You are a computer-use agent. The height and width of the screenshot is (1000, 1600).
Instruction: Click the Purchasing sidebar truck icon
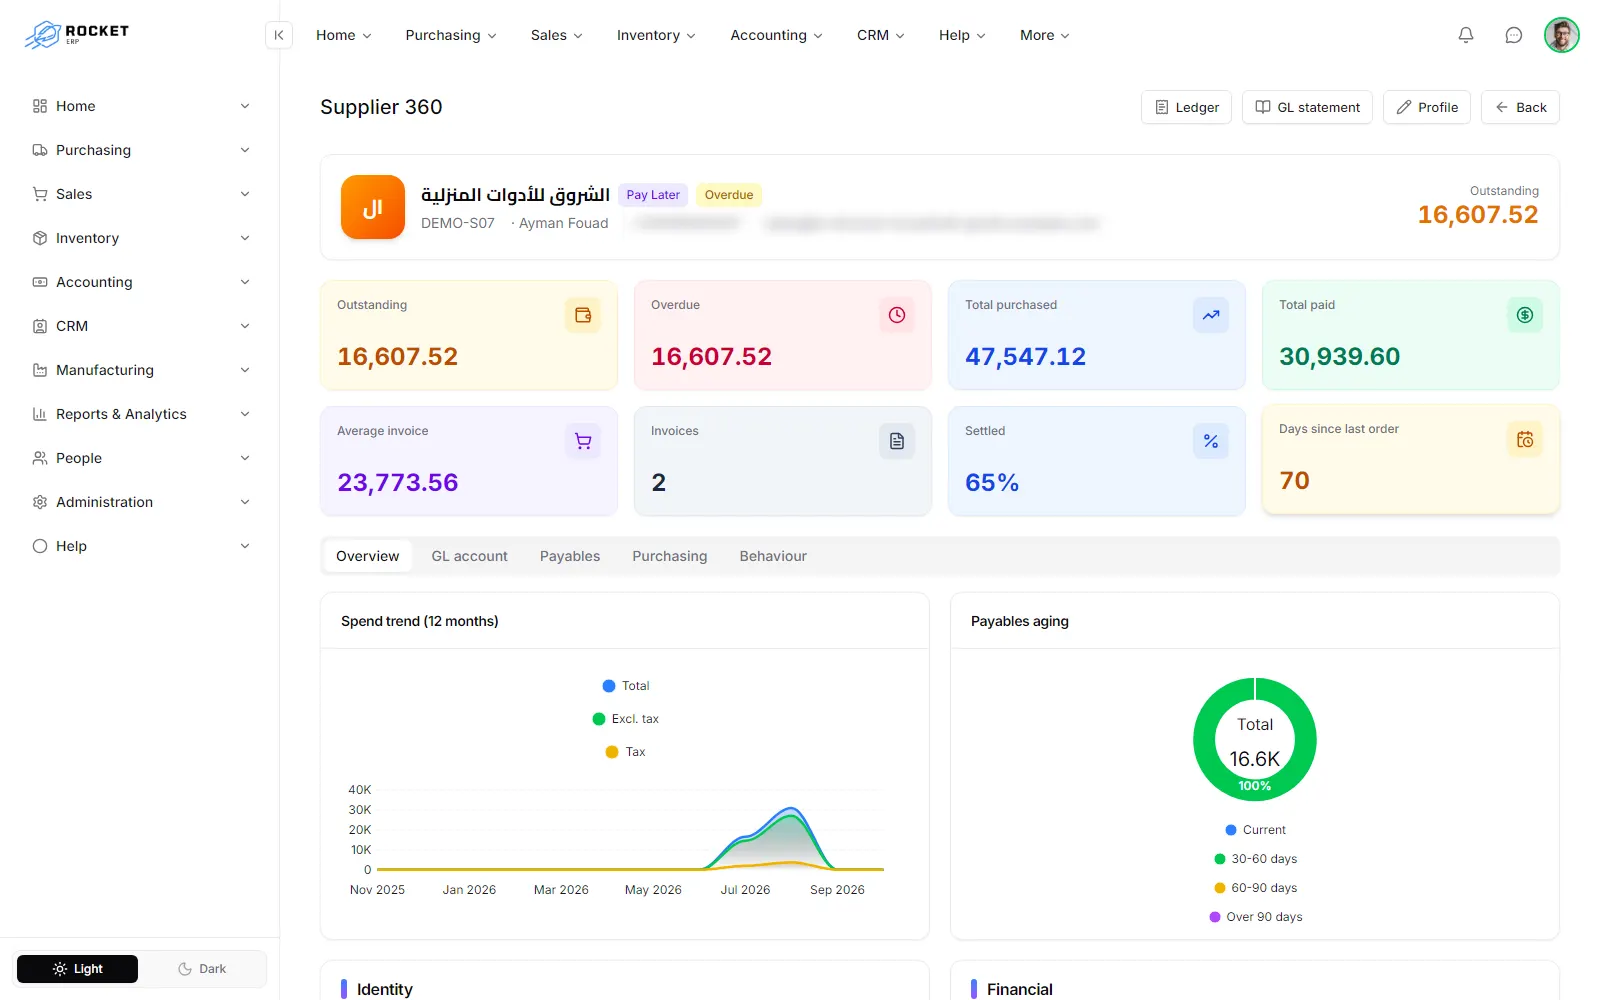40,150
